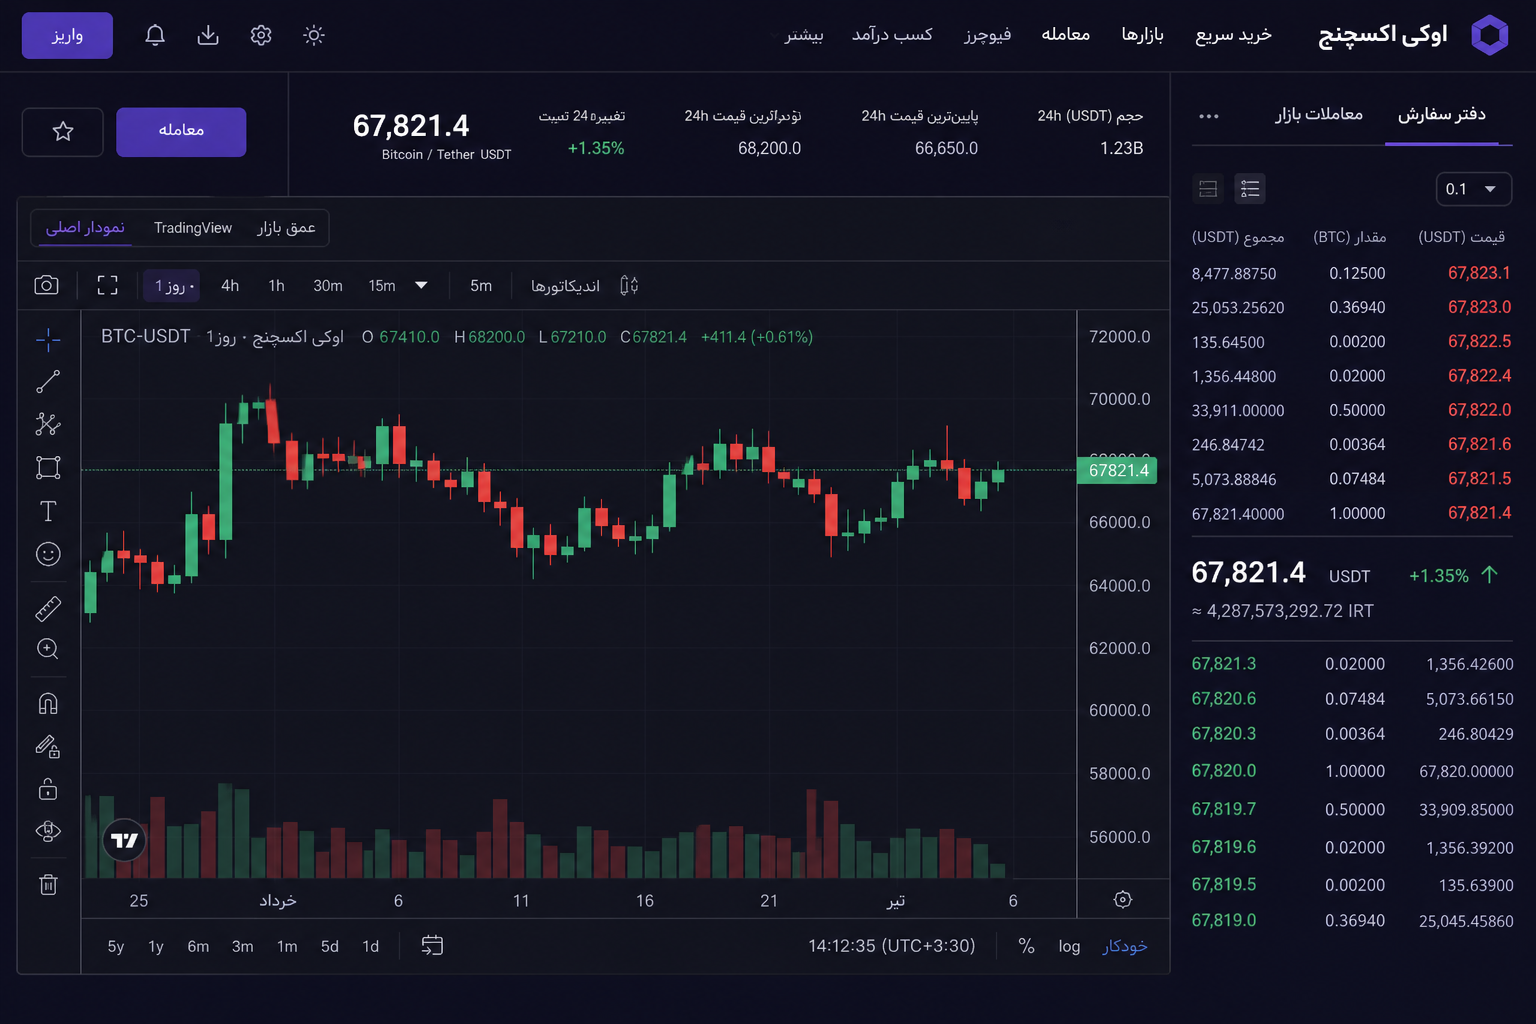Open chart scale settings gear

click(x=1123, y=899)
